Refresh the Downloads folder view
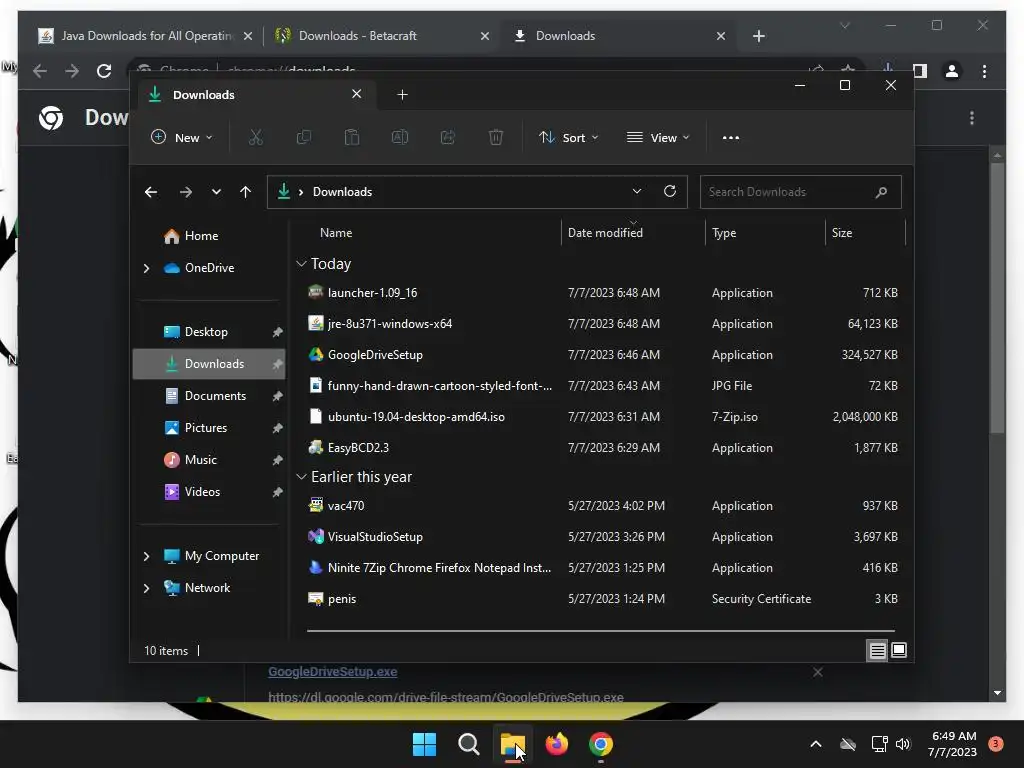This screenshot has width=1024, height=768. coord(669,191)
